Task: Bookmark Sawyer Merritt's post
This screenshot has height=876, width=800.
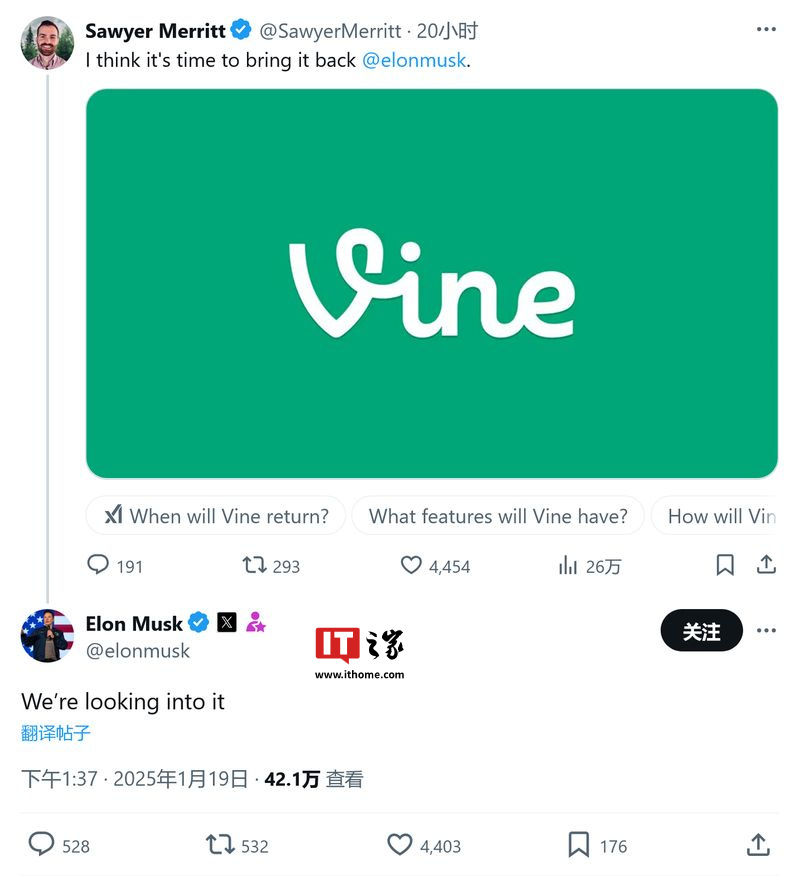Action: [x=725, y=565]
